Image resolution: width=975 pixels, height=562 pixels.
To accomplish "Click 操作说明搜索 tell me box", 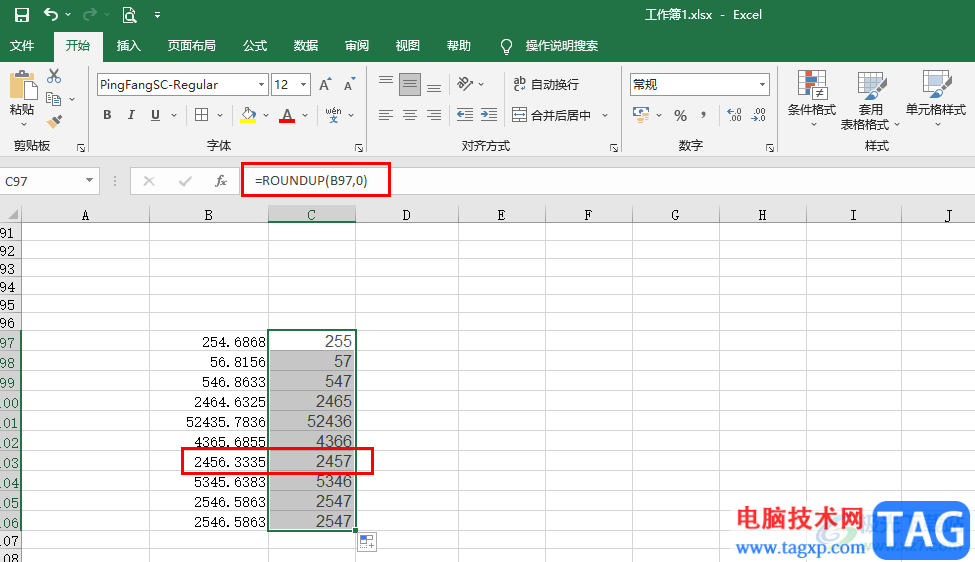I will click(x=561, y=45).
